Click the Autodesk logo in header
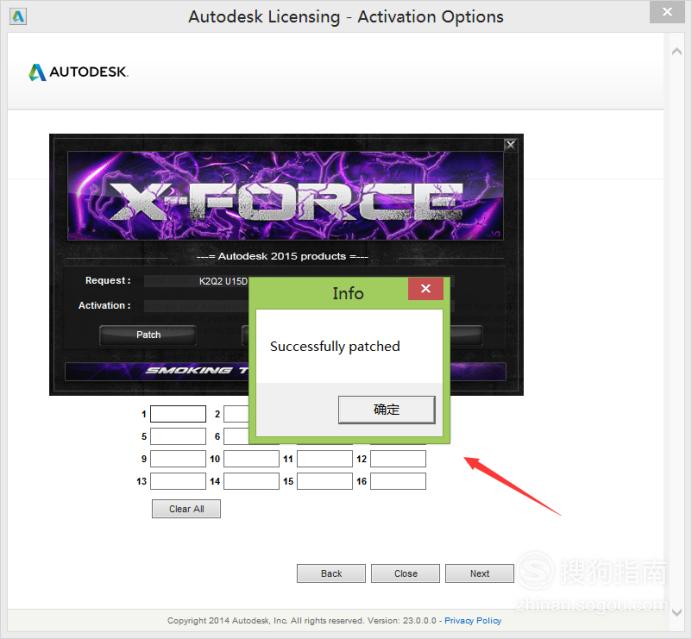This screenshot has width=692, height=639. [78, 72]
